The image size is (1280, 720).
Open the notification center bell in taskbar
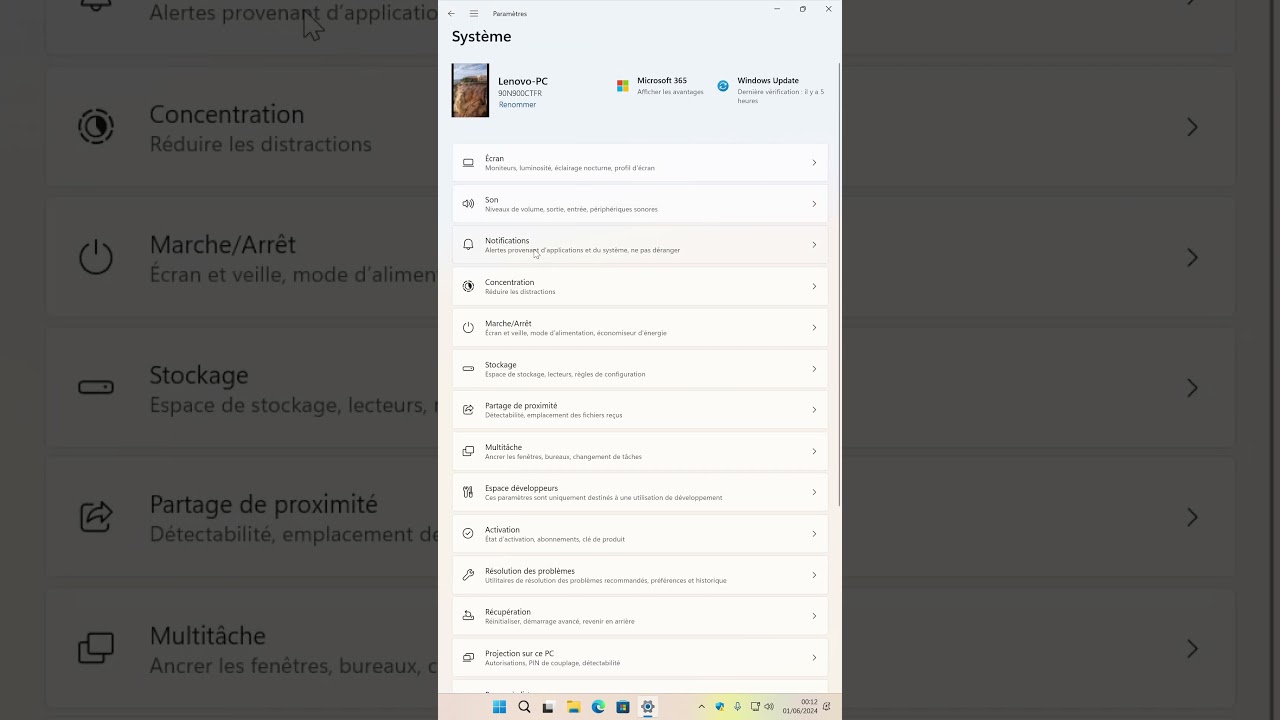point(827,707)
